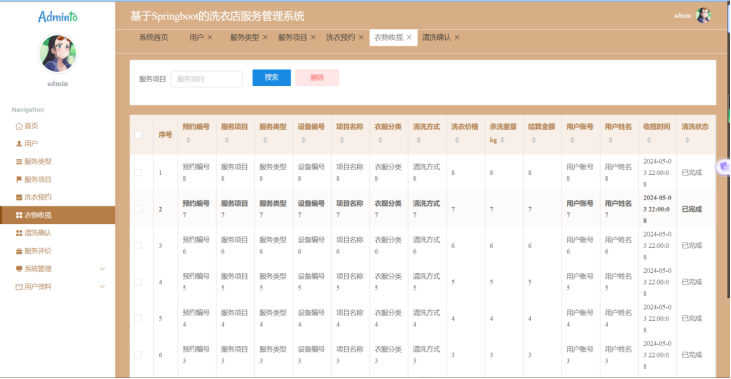Click the 清洗方式 3 cell in row 6
This screenshot has width=731, height=379.
(x=426, y=355)
